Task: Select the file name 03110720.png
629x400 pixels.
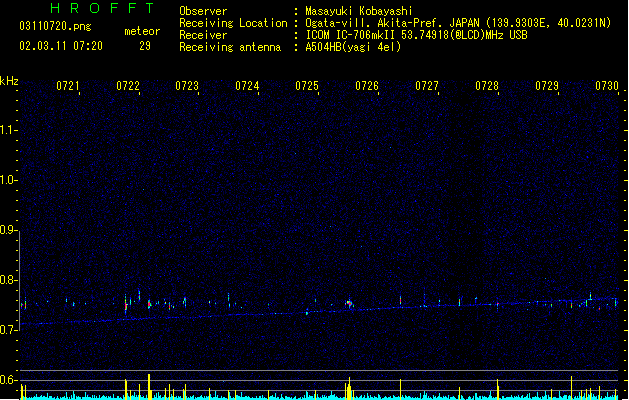Action: point(55,26)
